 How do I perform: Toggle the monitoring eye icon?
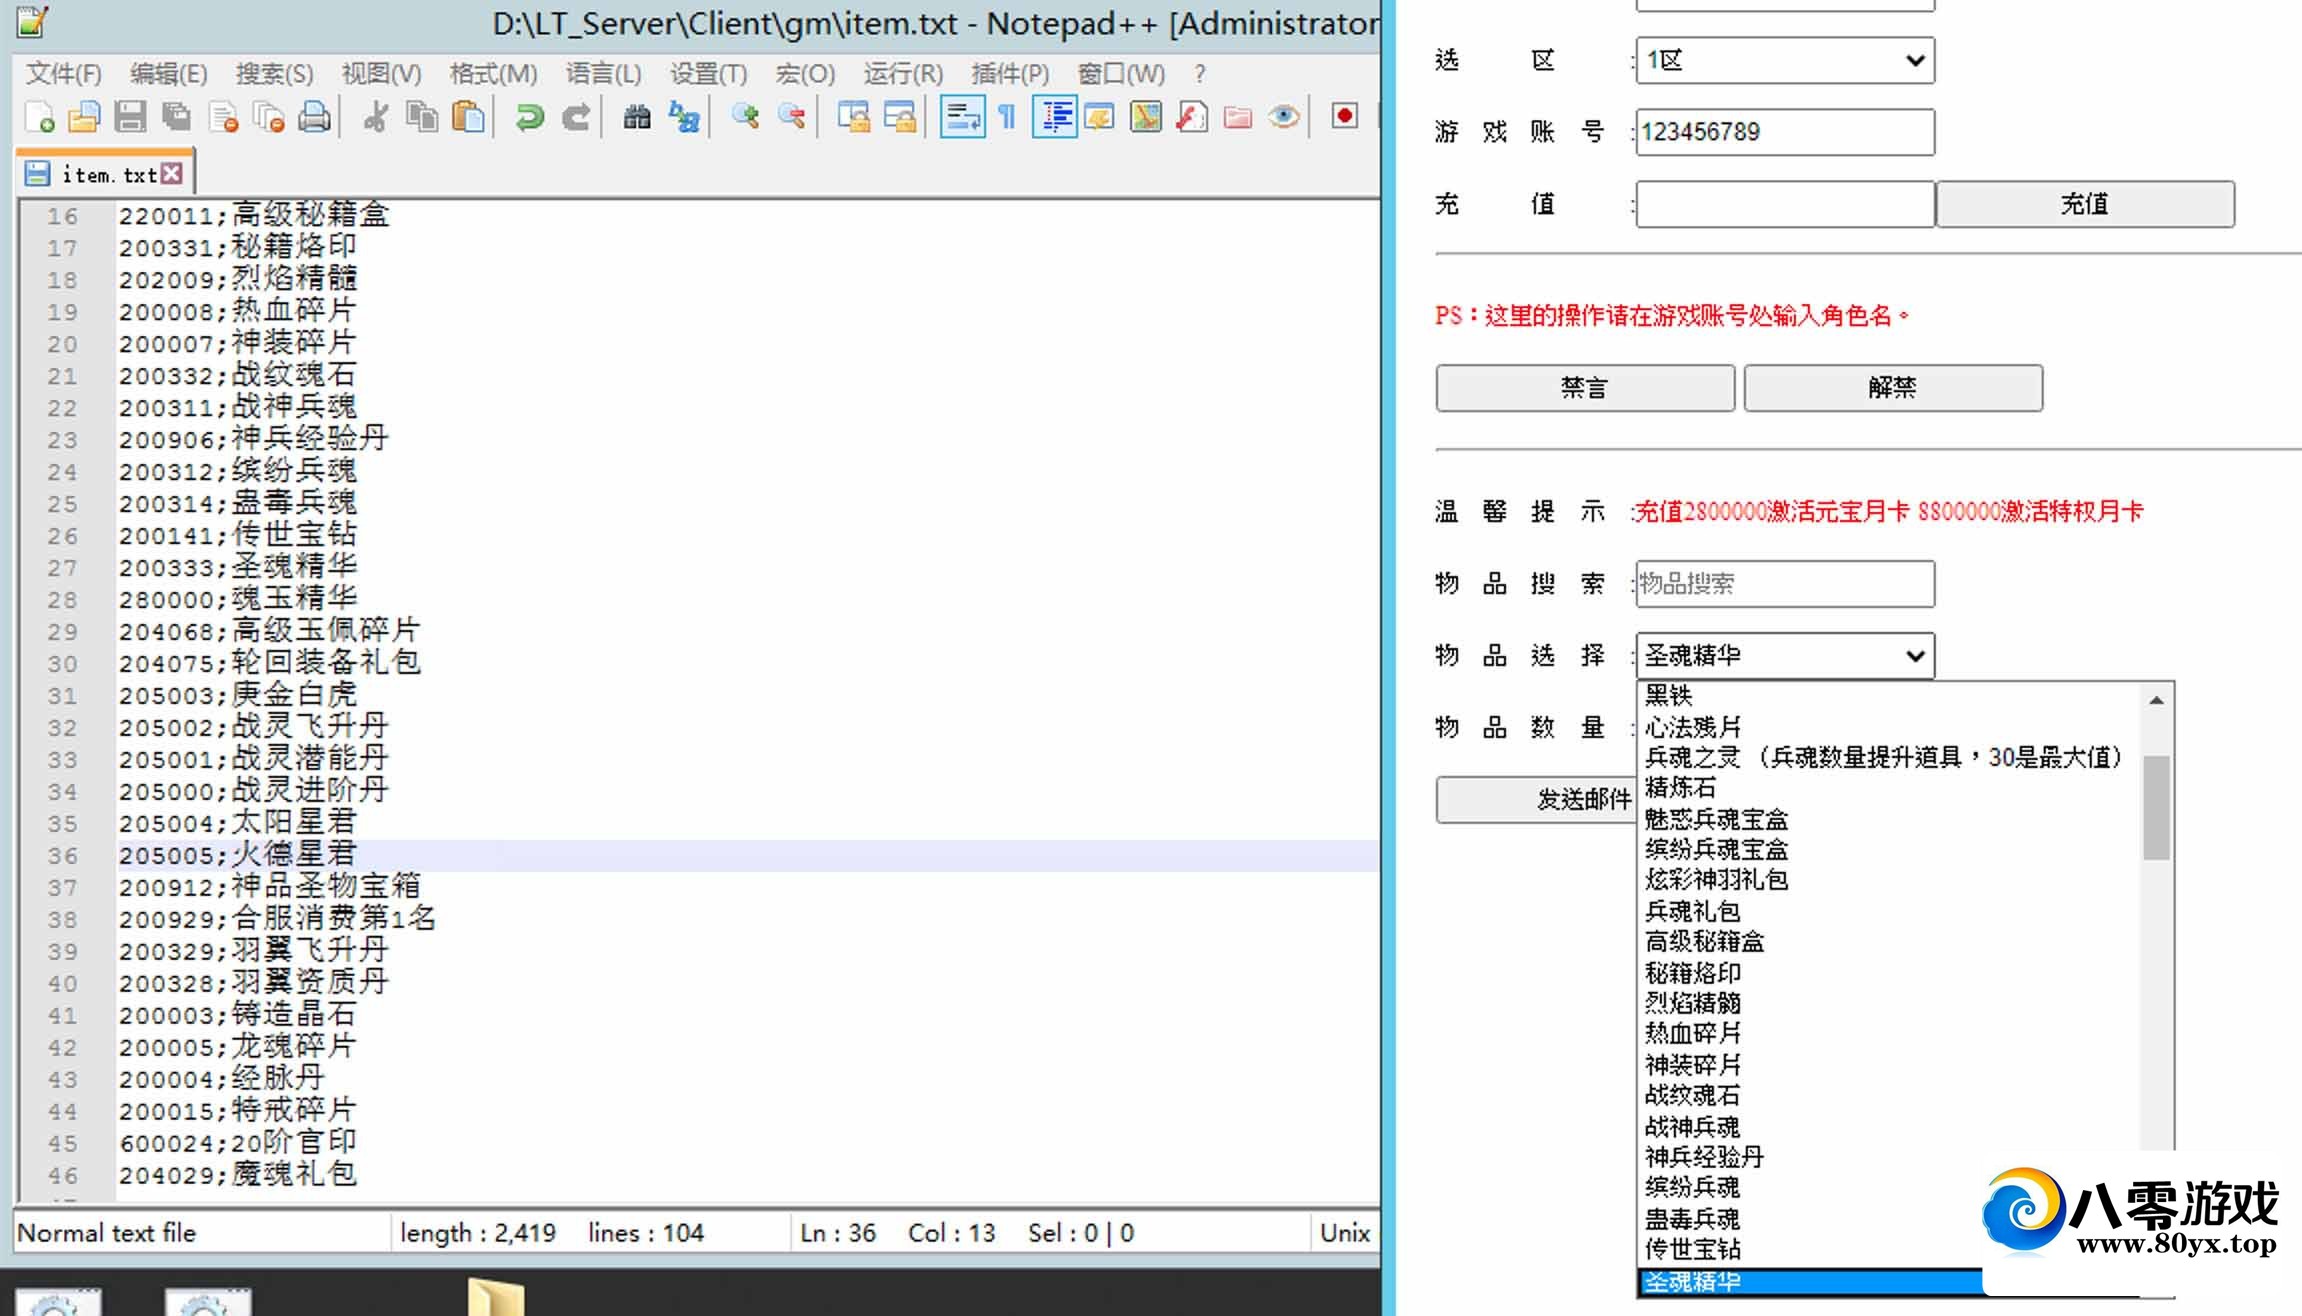1284,117
